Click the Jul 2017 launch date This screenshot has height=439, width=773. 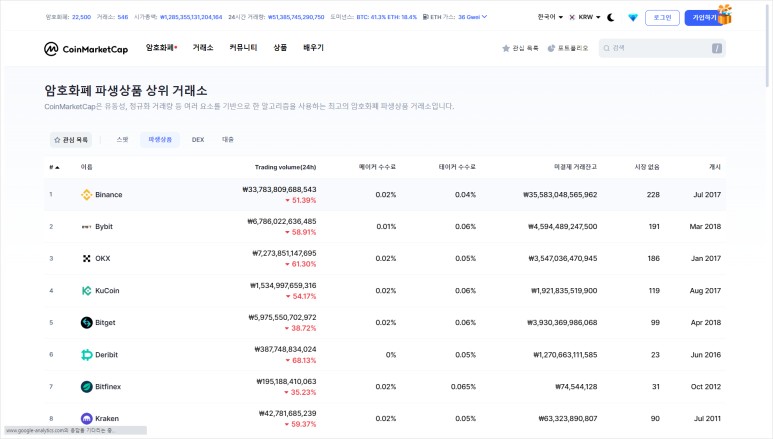pos(707,195)
